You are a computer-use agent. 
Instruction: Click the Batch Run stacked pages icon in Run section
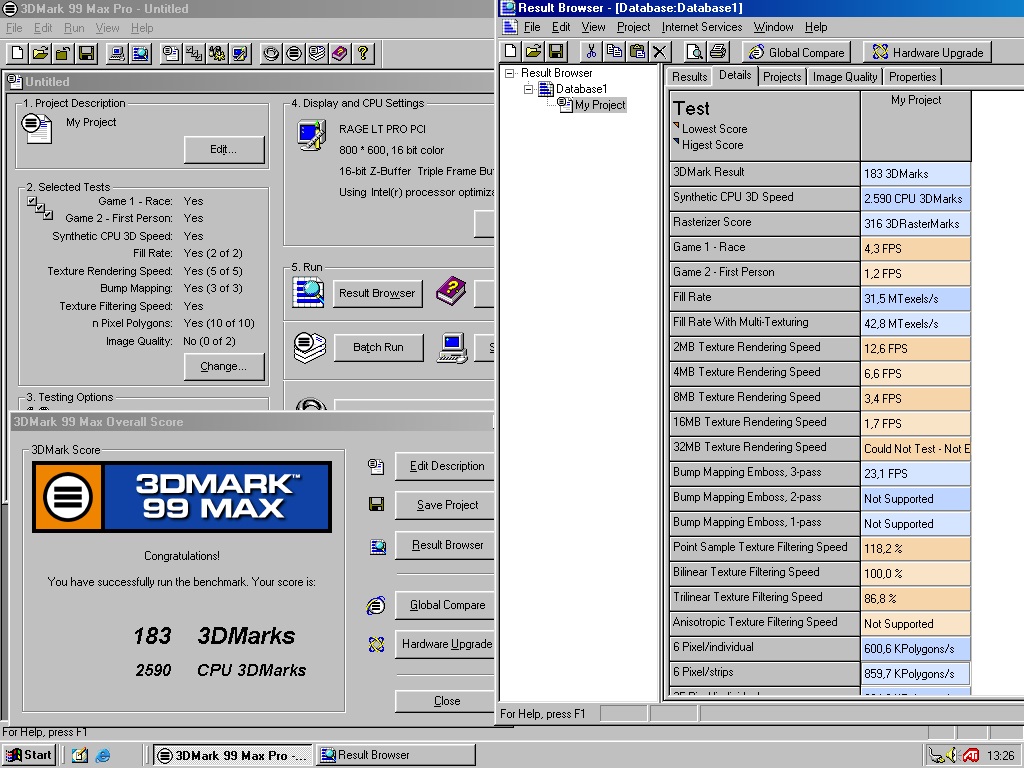pyautogui.click(x=310, y=347)
